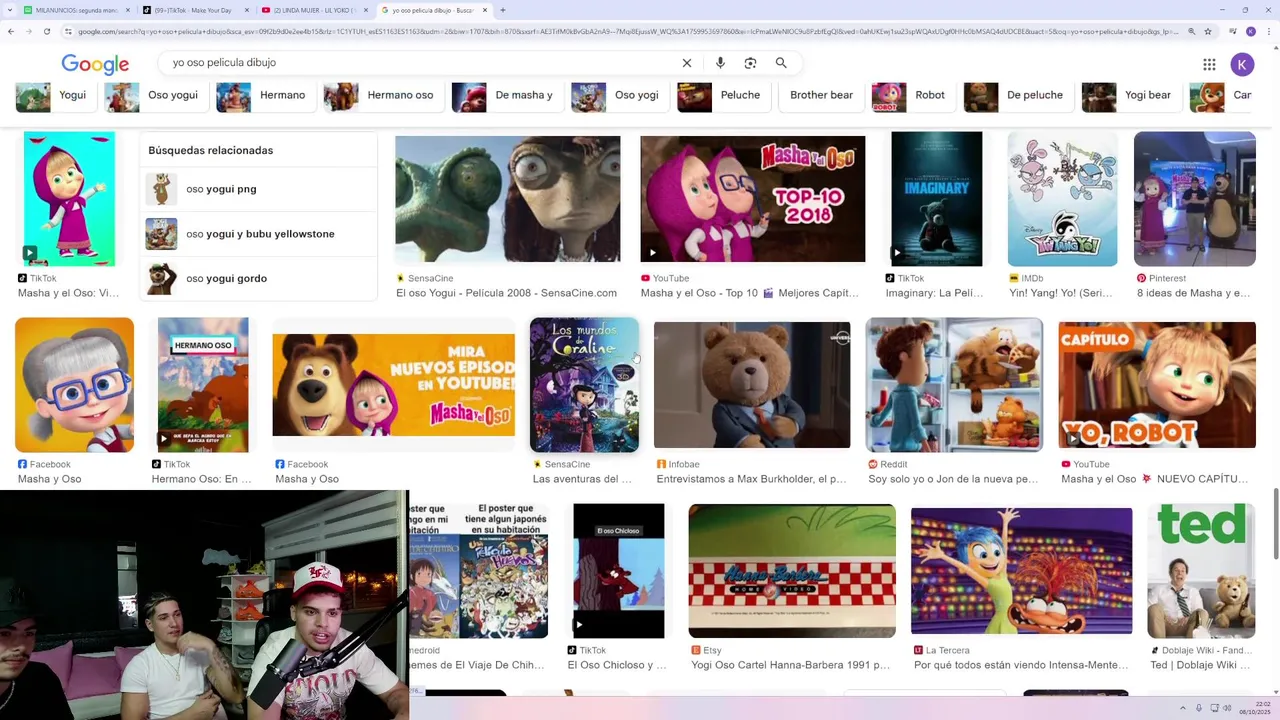Start voice search with microphone icon
Viewport: 1280px width, 720px height.
coord(720,63)
